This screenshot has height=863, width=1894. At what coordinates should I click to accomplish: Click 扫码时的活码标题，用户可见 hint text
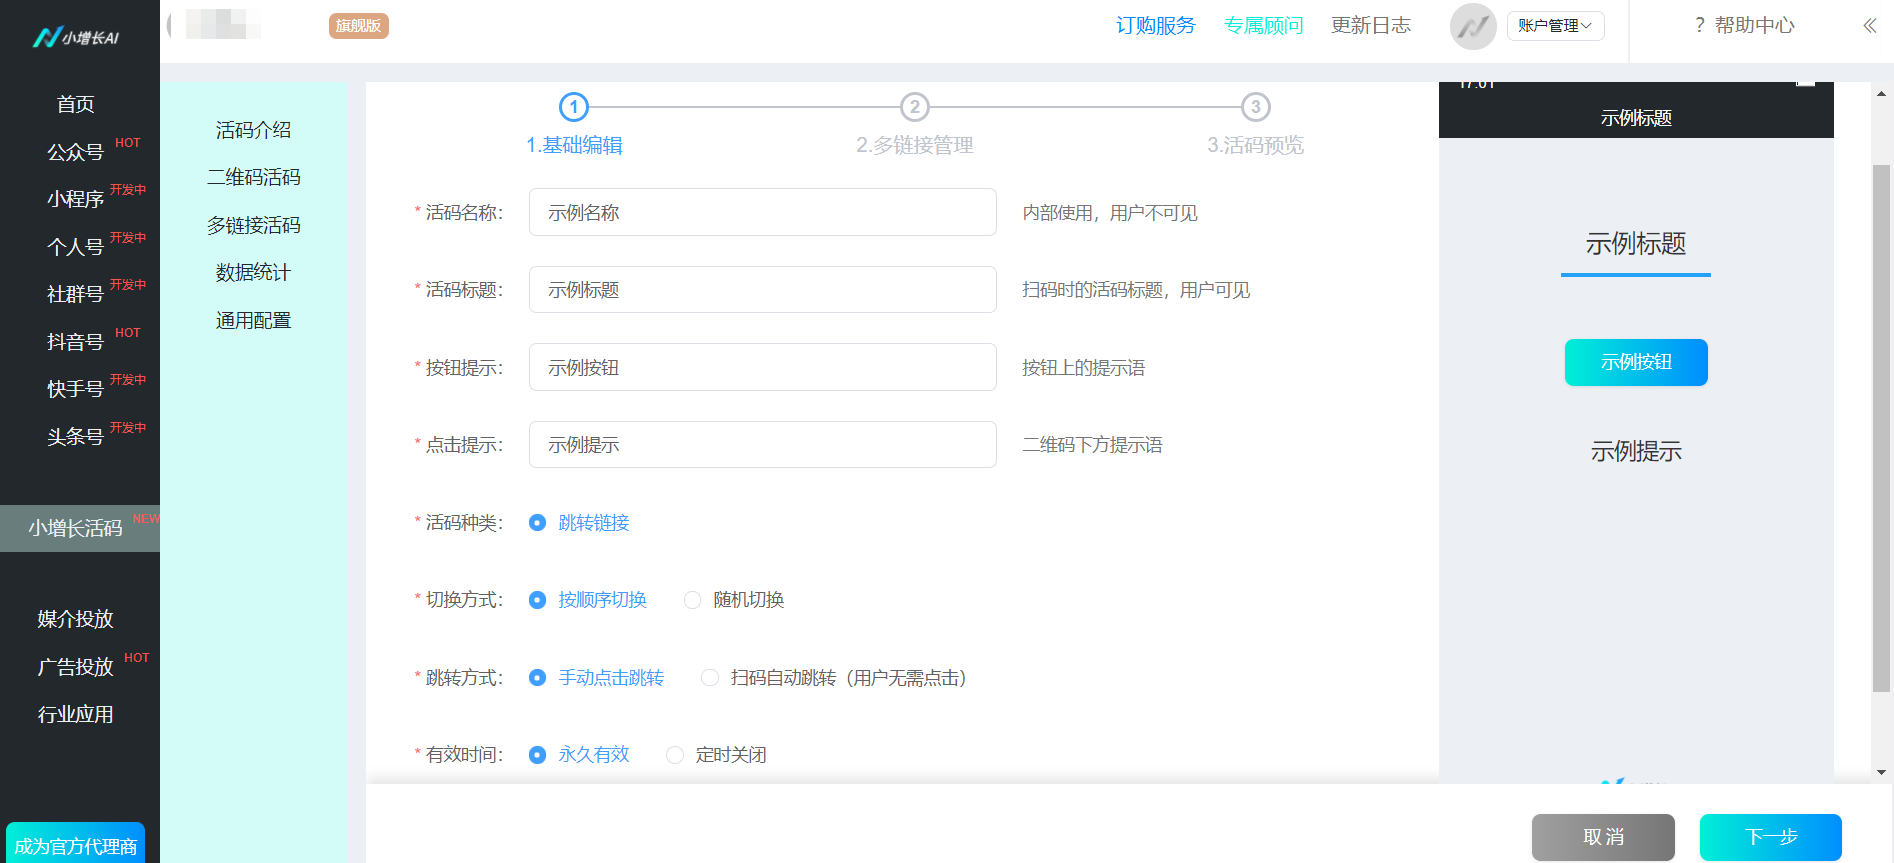coord(1136,290)
